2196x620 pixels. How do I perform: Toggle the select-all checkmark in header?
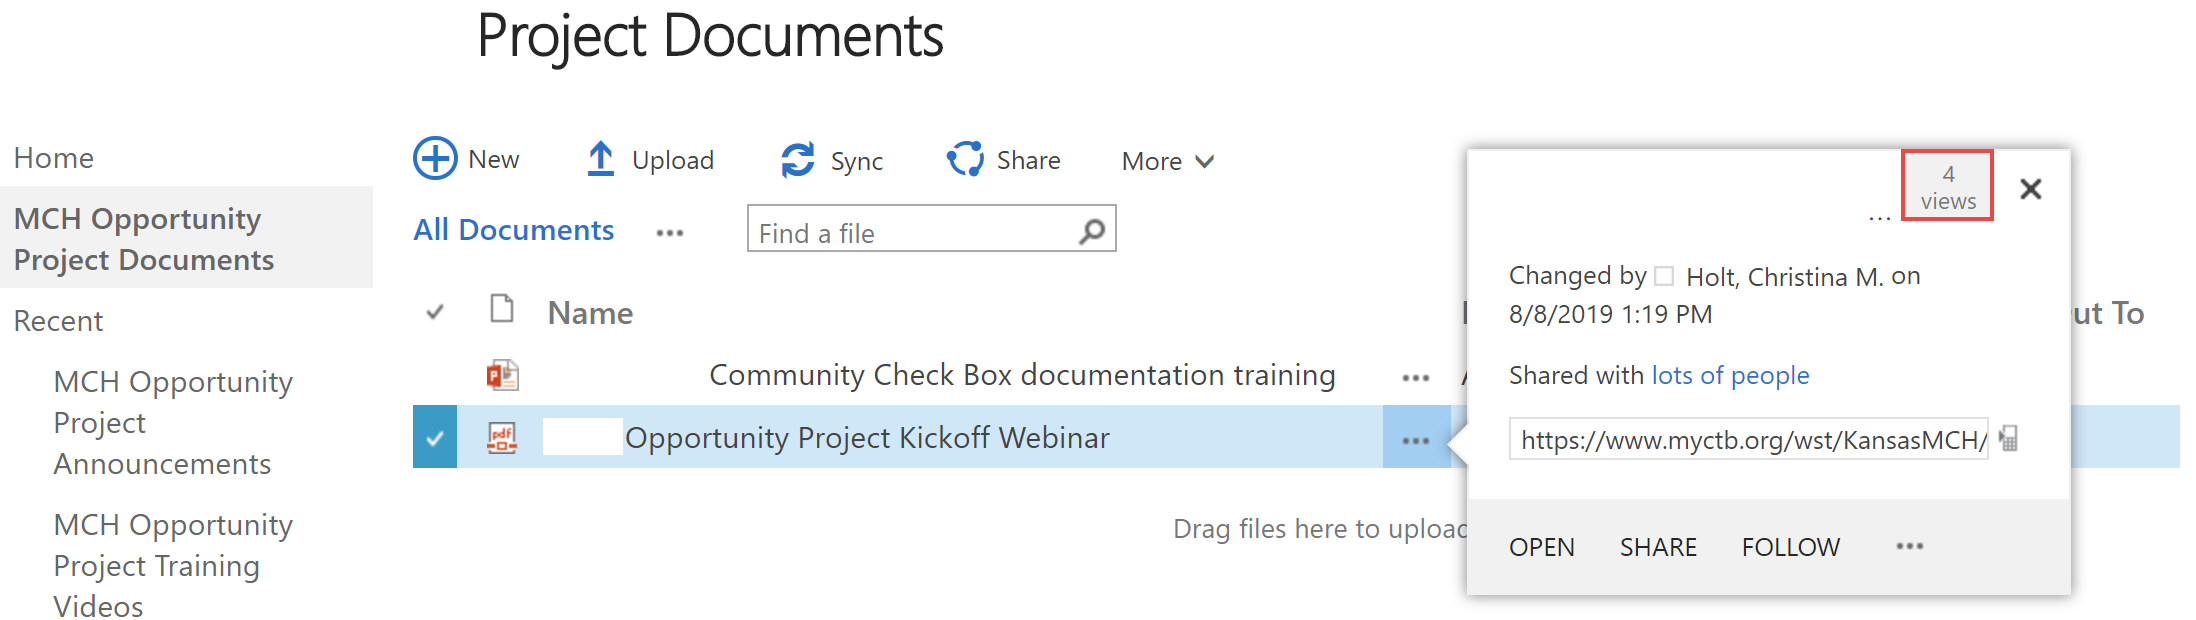(435, 313)
